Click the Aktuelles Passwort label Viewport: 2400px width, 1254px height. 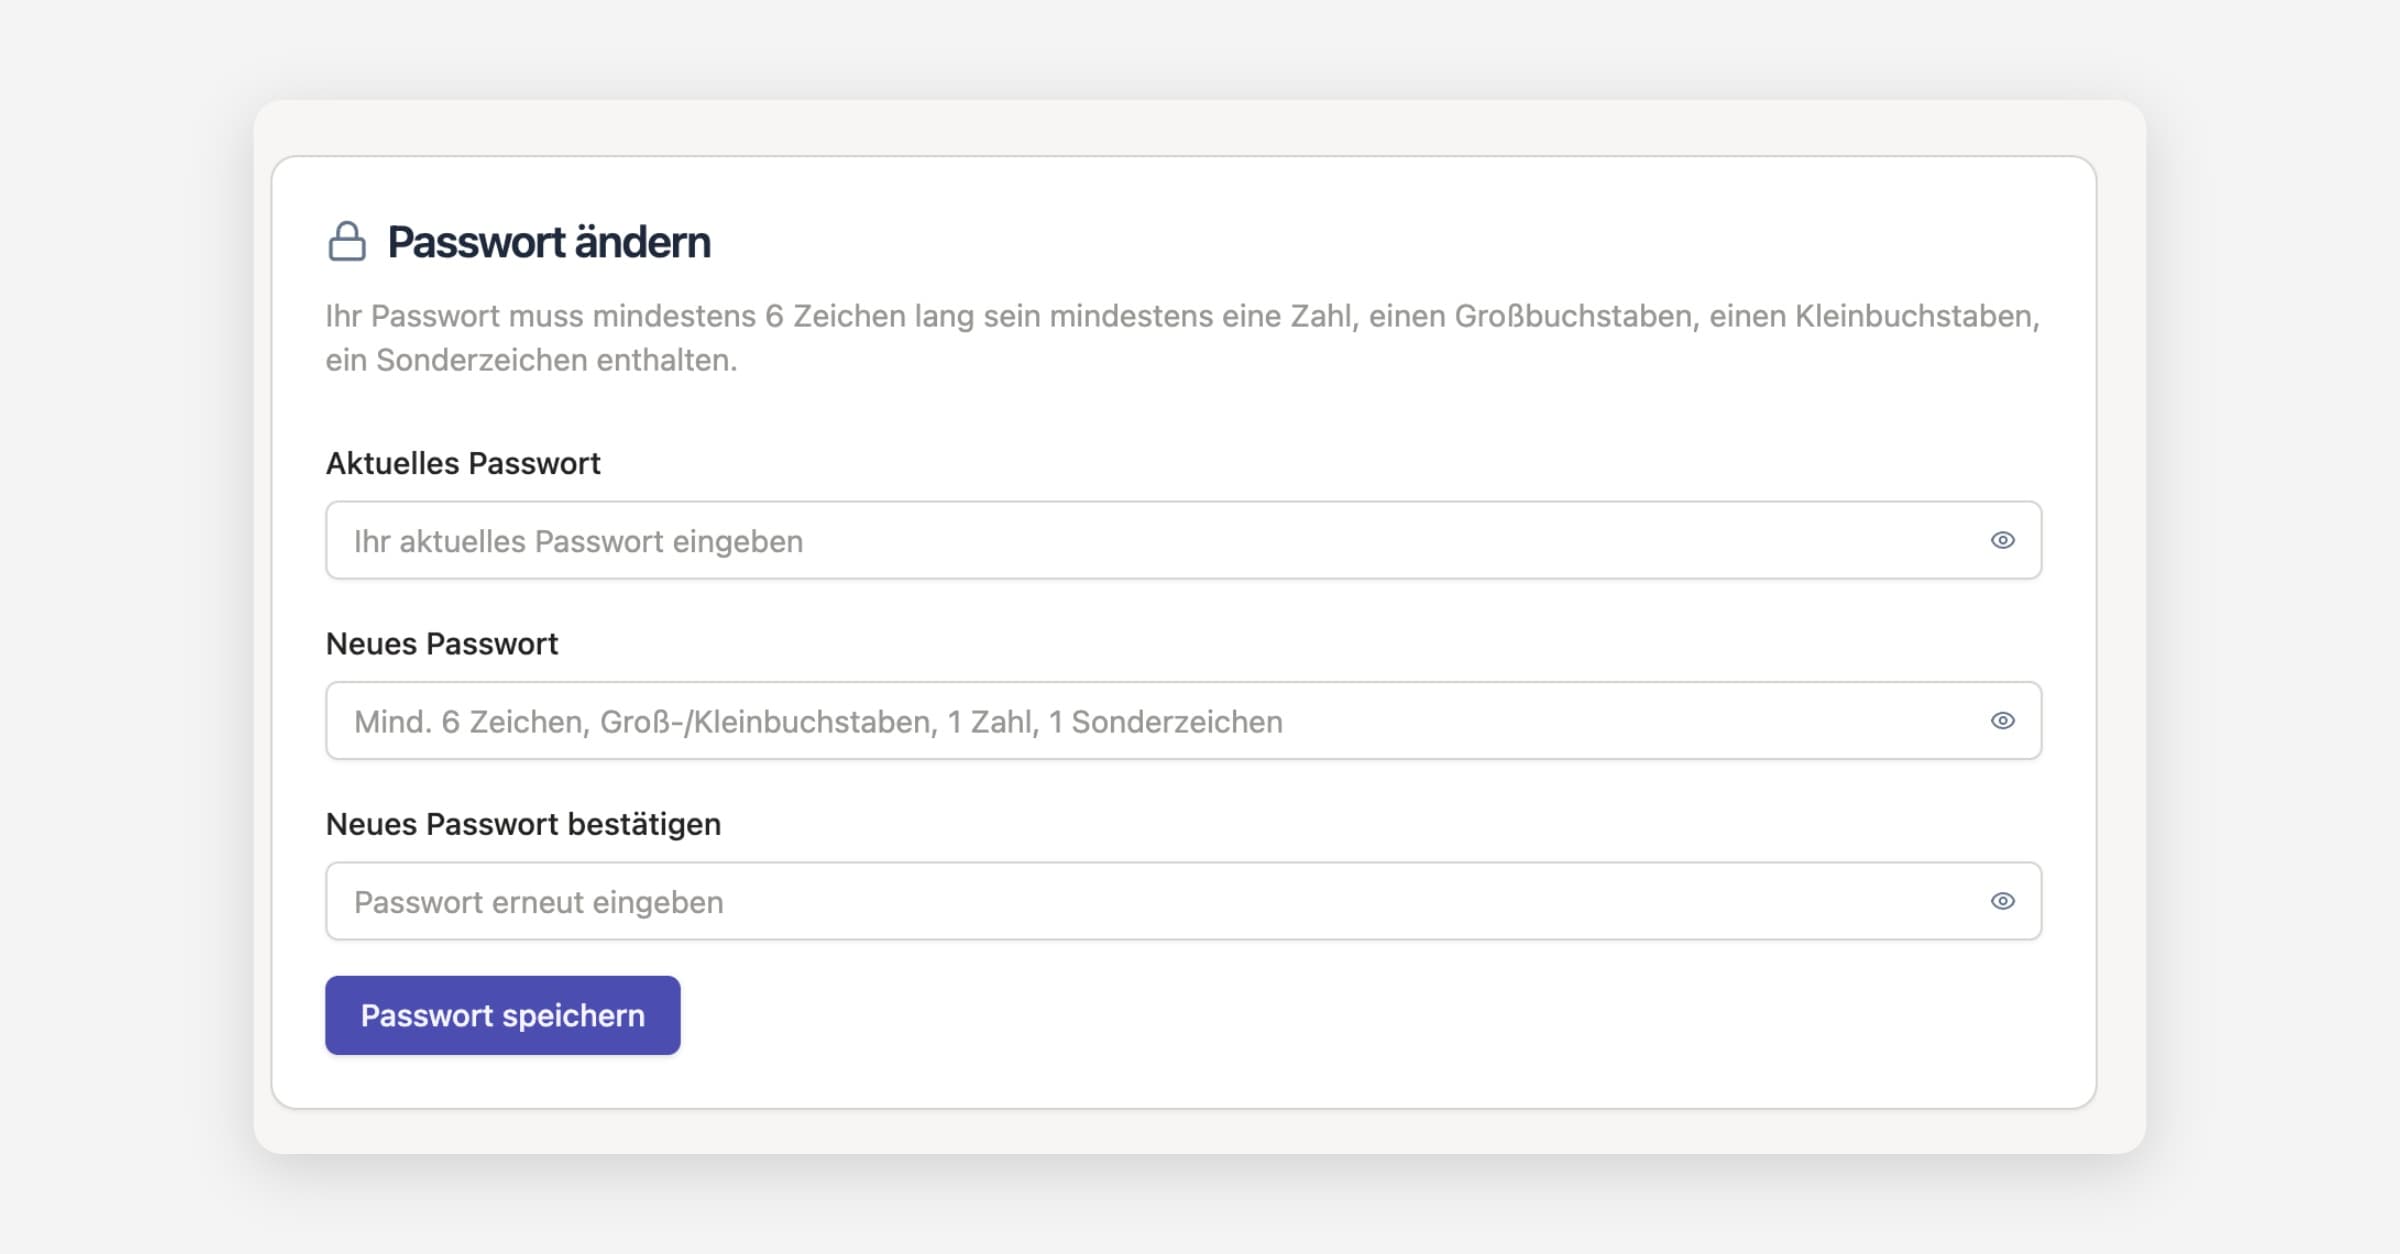coord(463,464)
